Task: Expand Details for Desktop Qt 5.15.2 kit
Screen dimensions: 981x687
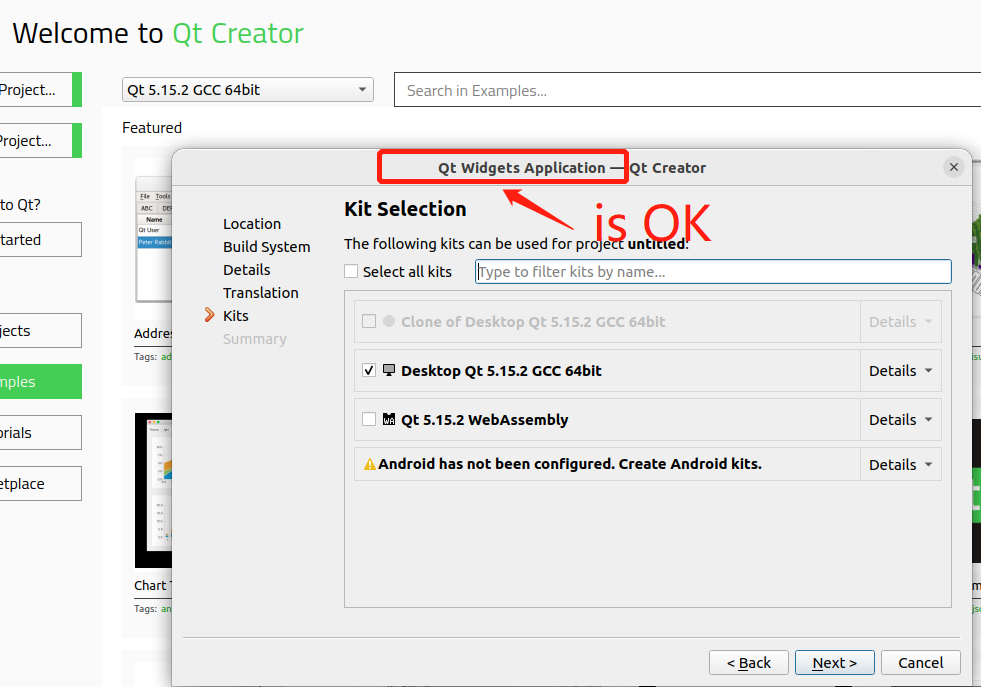Action: tap(900, 370)
